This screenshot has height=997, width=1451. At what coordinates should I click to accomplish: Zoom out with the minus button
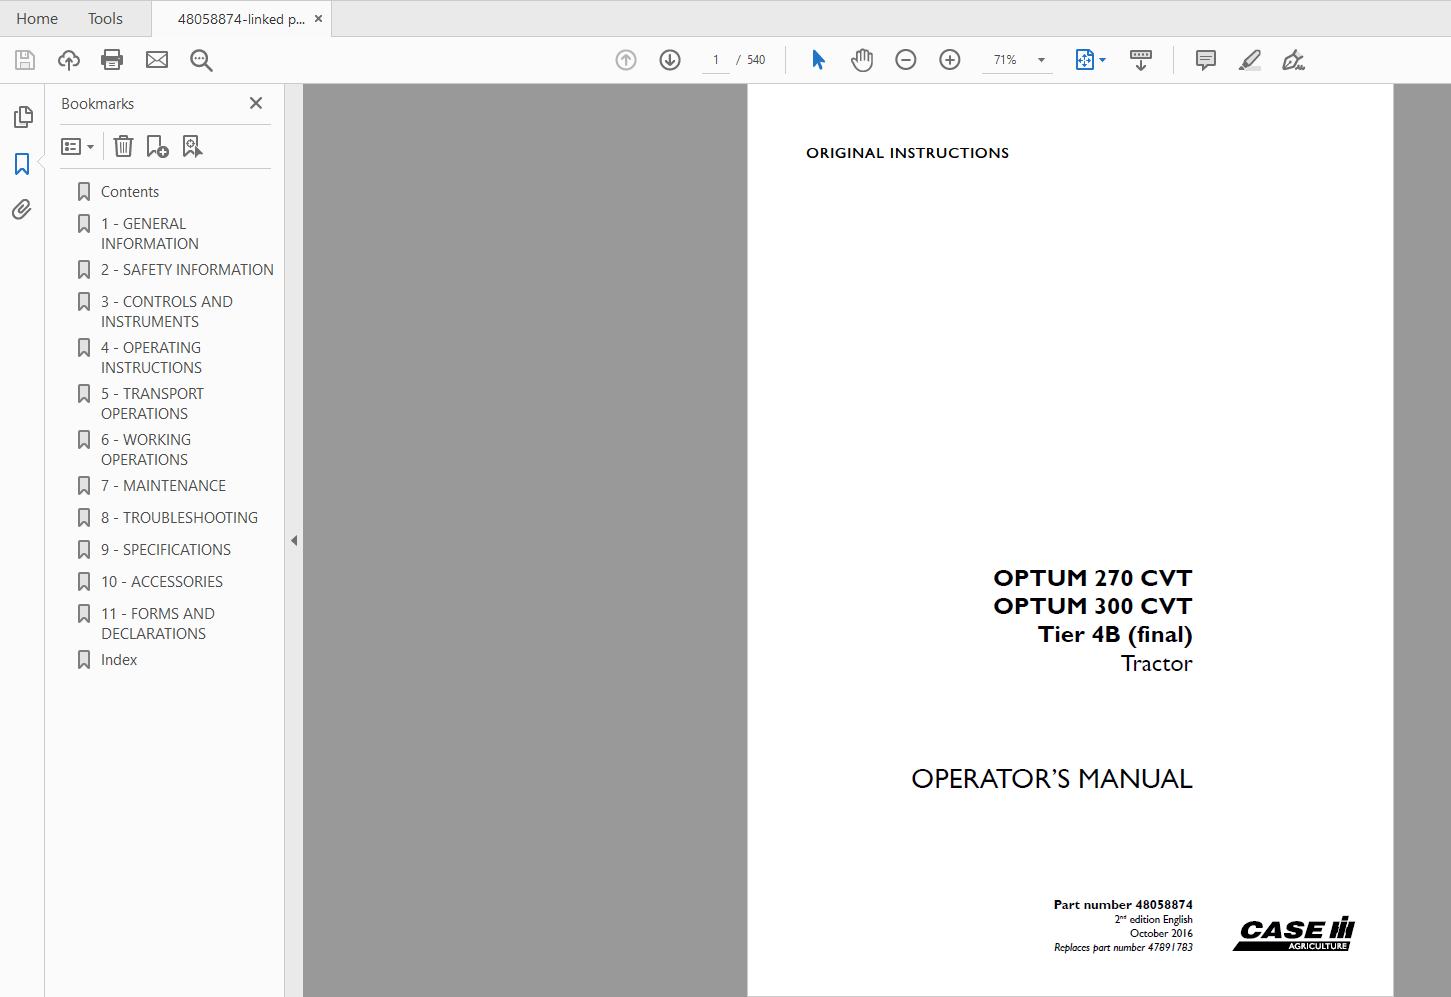point(906,60)
